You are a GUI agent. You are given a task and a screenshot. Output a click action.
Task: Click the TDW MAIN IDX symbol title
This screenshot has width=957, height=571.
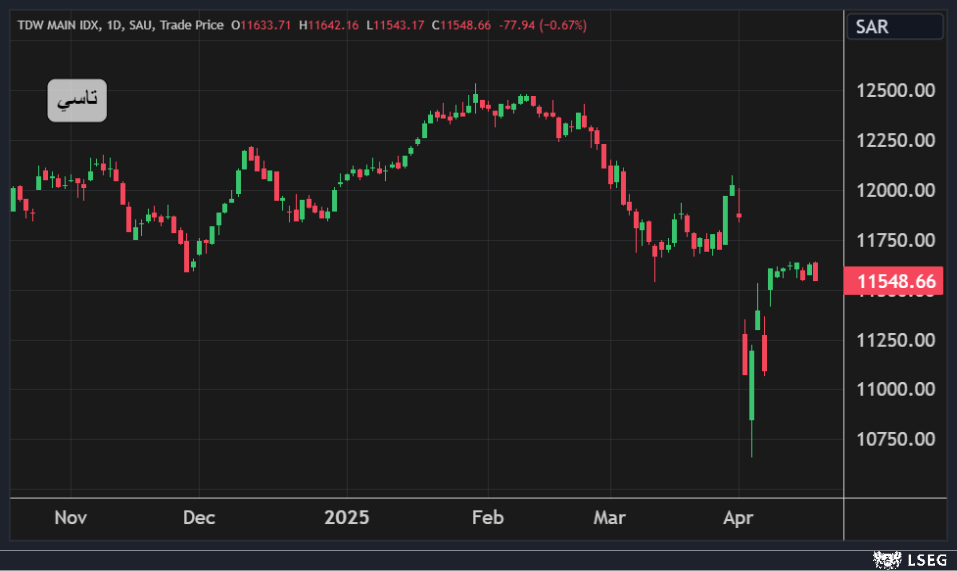pyautogui.click(x=57, y=24)
